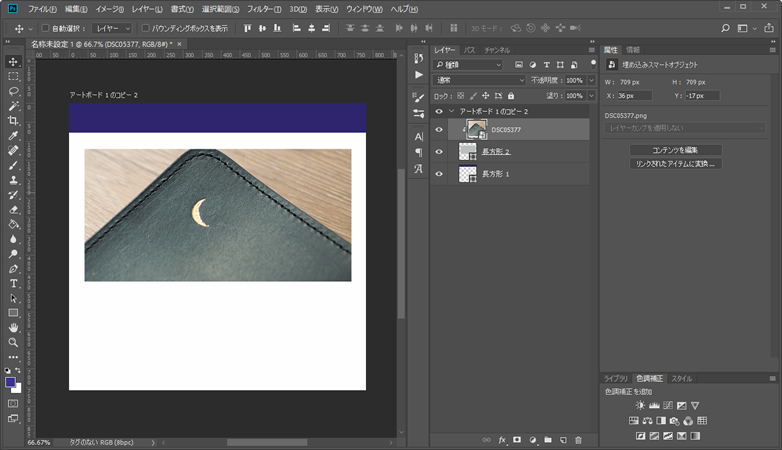Click the リンクされたアイテムに変換 button
Screen dimensions: 782x450
click(x=675, y=164)
